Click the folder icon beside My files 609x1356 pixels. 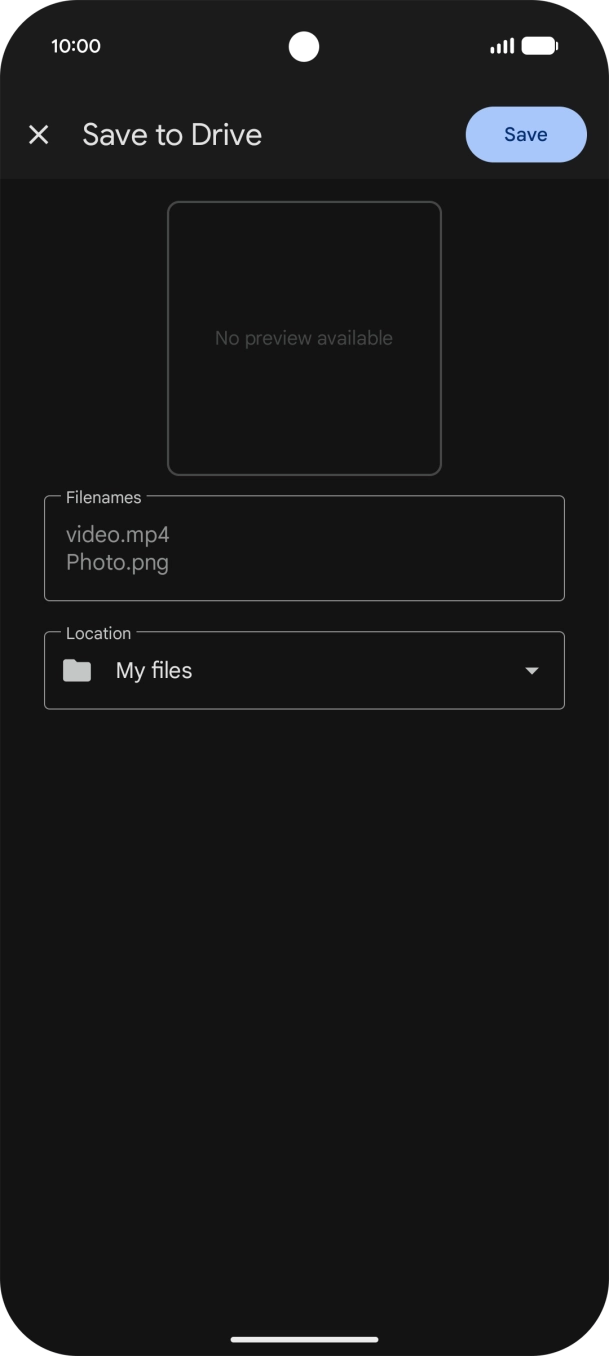coord(77,671)
